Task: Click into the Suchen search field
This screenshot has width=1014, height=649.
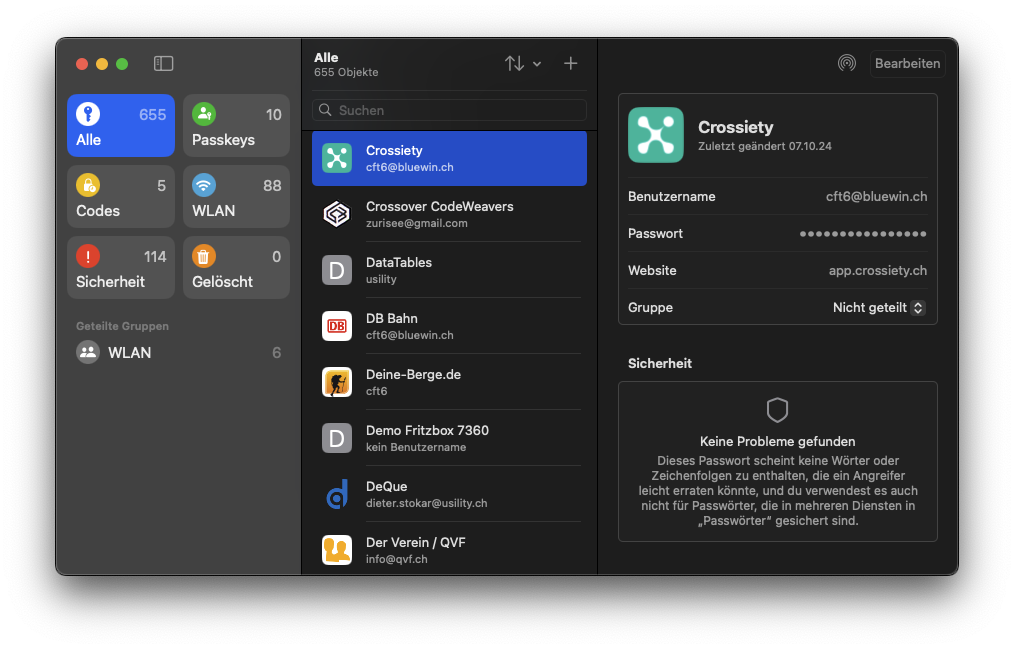Action: pyautogui.click(x=449, y=110)
